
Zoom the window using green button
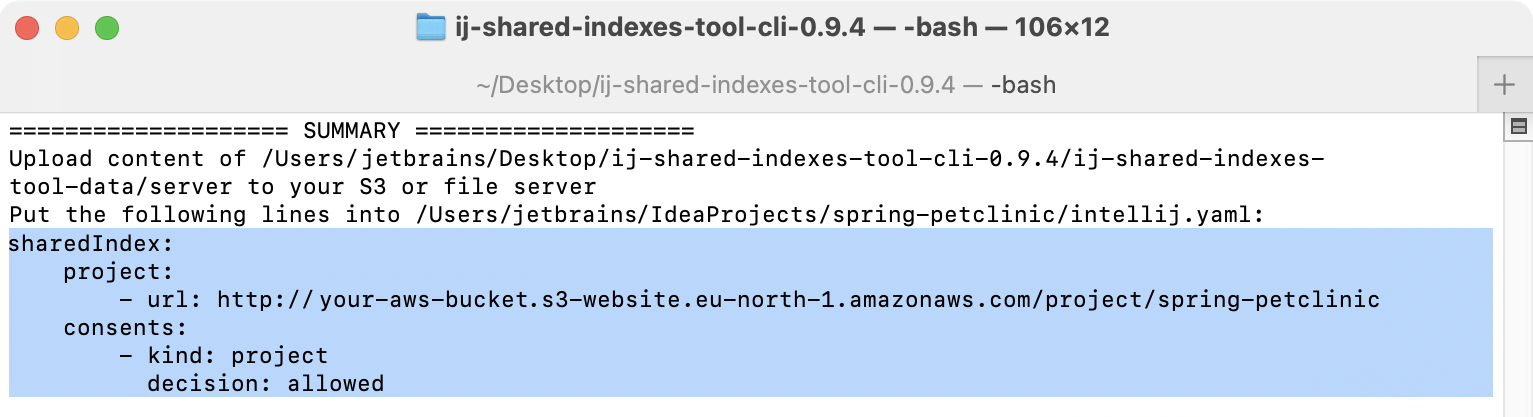[x=107, y=28]
